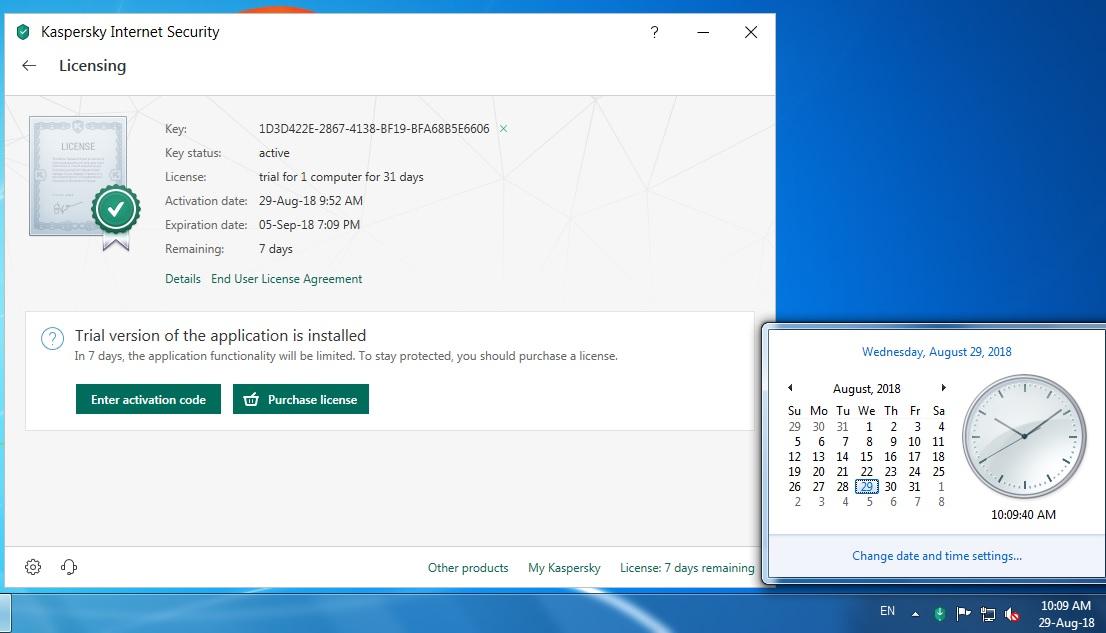The width and height of the screenshot is (1106, 633).
Task: Click 'trial for 1 computer for 31 days'
Action: point(341,176)
